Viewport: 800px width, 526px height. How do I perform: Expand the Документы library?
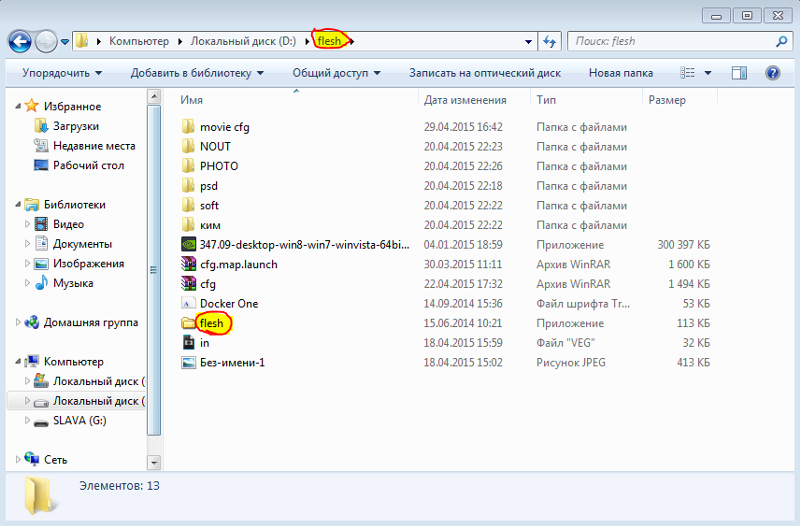point(28,244)
